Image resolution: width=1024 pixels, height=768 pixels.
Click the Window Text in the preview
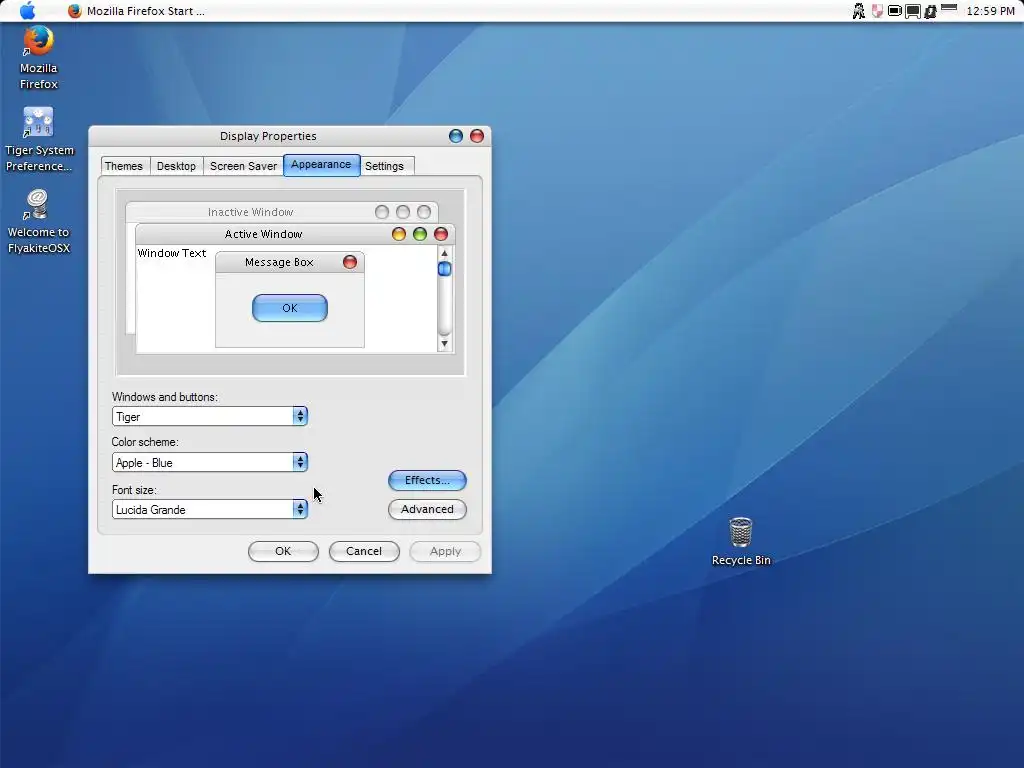pos(172,253)
